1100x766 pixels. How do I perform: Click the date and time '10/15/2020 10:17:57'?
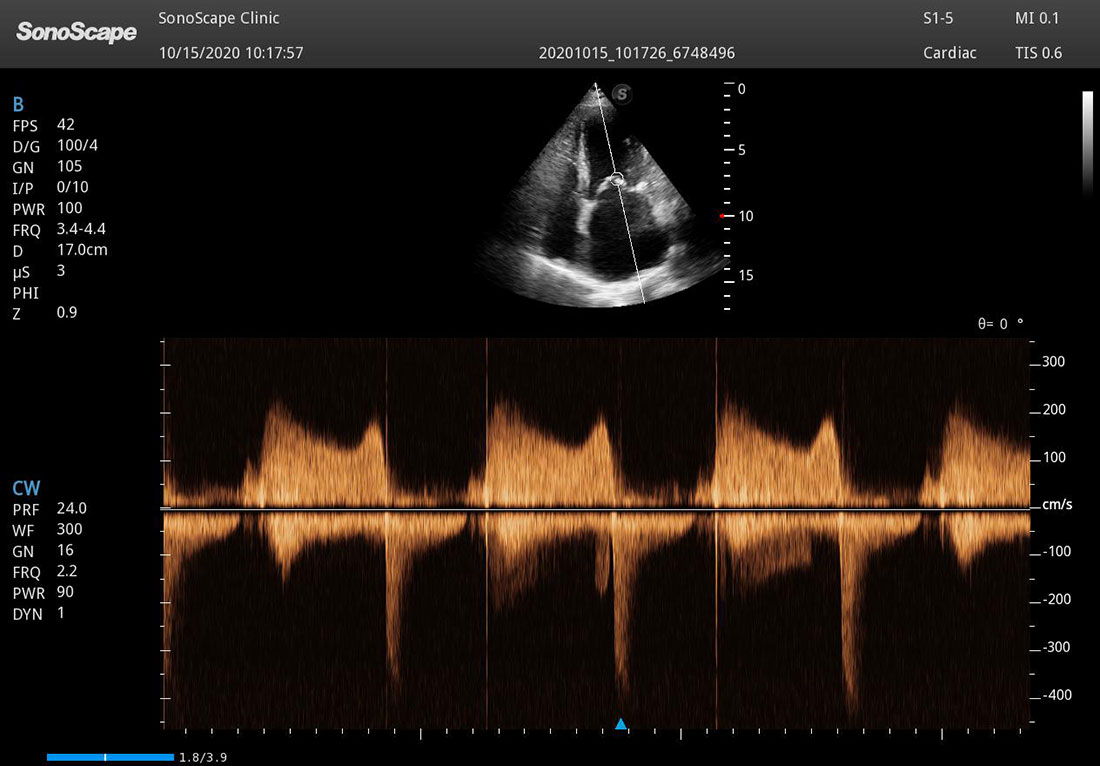pos(231,53)
